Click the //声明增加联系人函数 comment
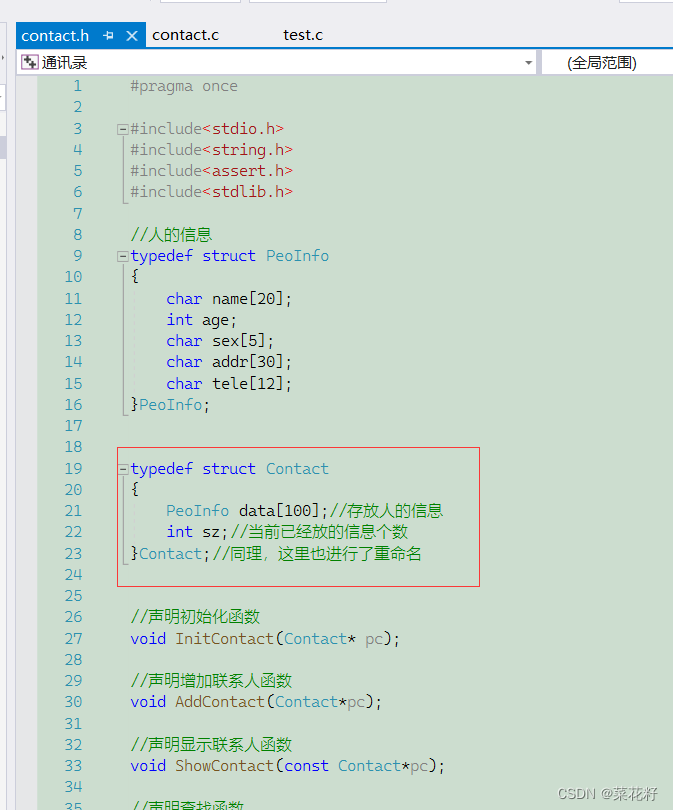The height and width of the screenshot is (810, 673). tap(211, 681)
